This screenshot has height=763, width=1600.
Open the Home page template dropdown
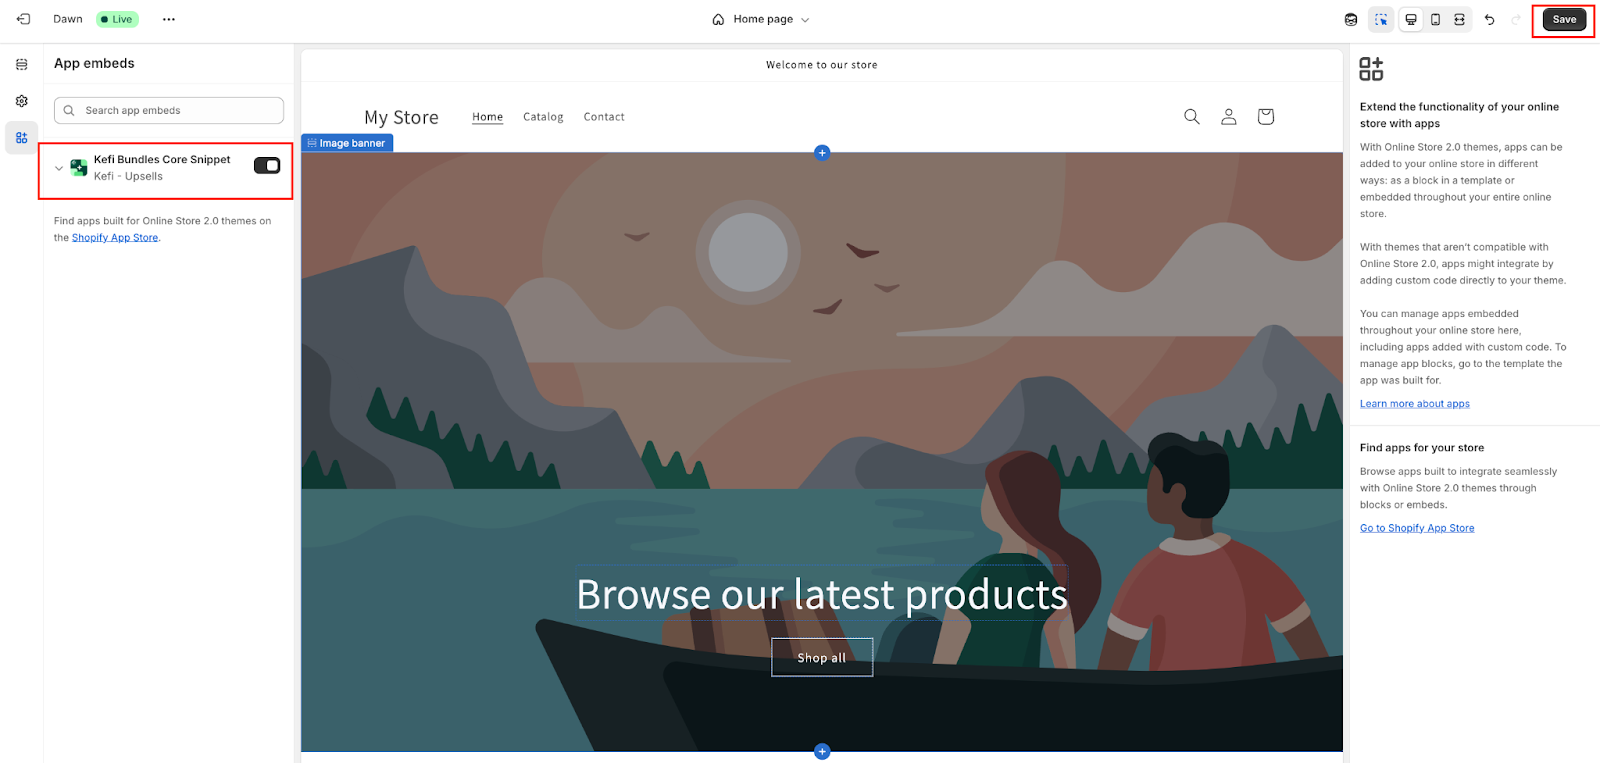coord(761,19)
